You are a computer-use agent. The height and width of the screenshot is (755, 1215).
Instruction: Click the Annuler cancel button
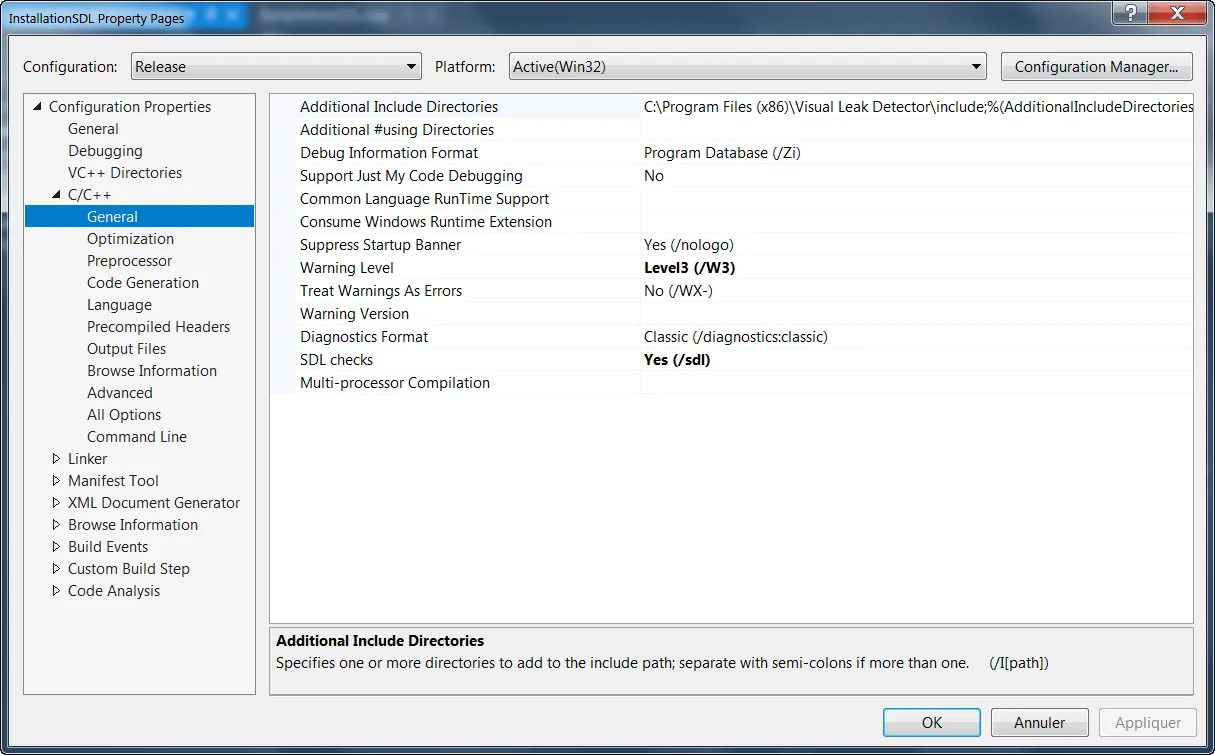(1039, 722)
